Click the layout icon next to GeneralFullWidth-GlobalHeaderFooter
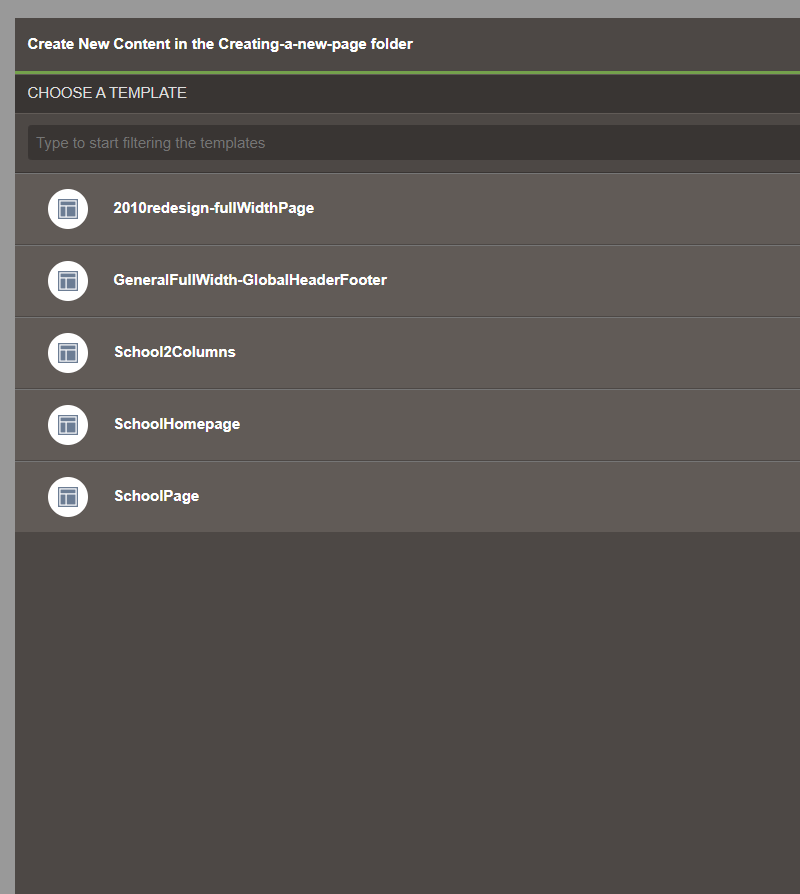This screenshot has height=894, width=800. pyautogui.click(x=68, y=281)
